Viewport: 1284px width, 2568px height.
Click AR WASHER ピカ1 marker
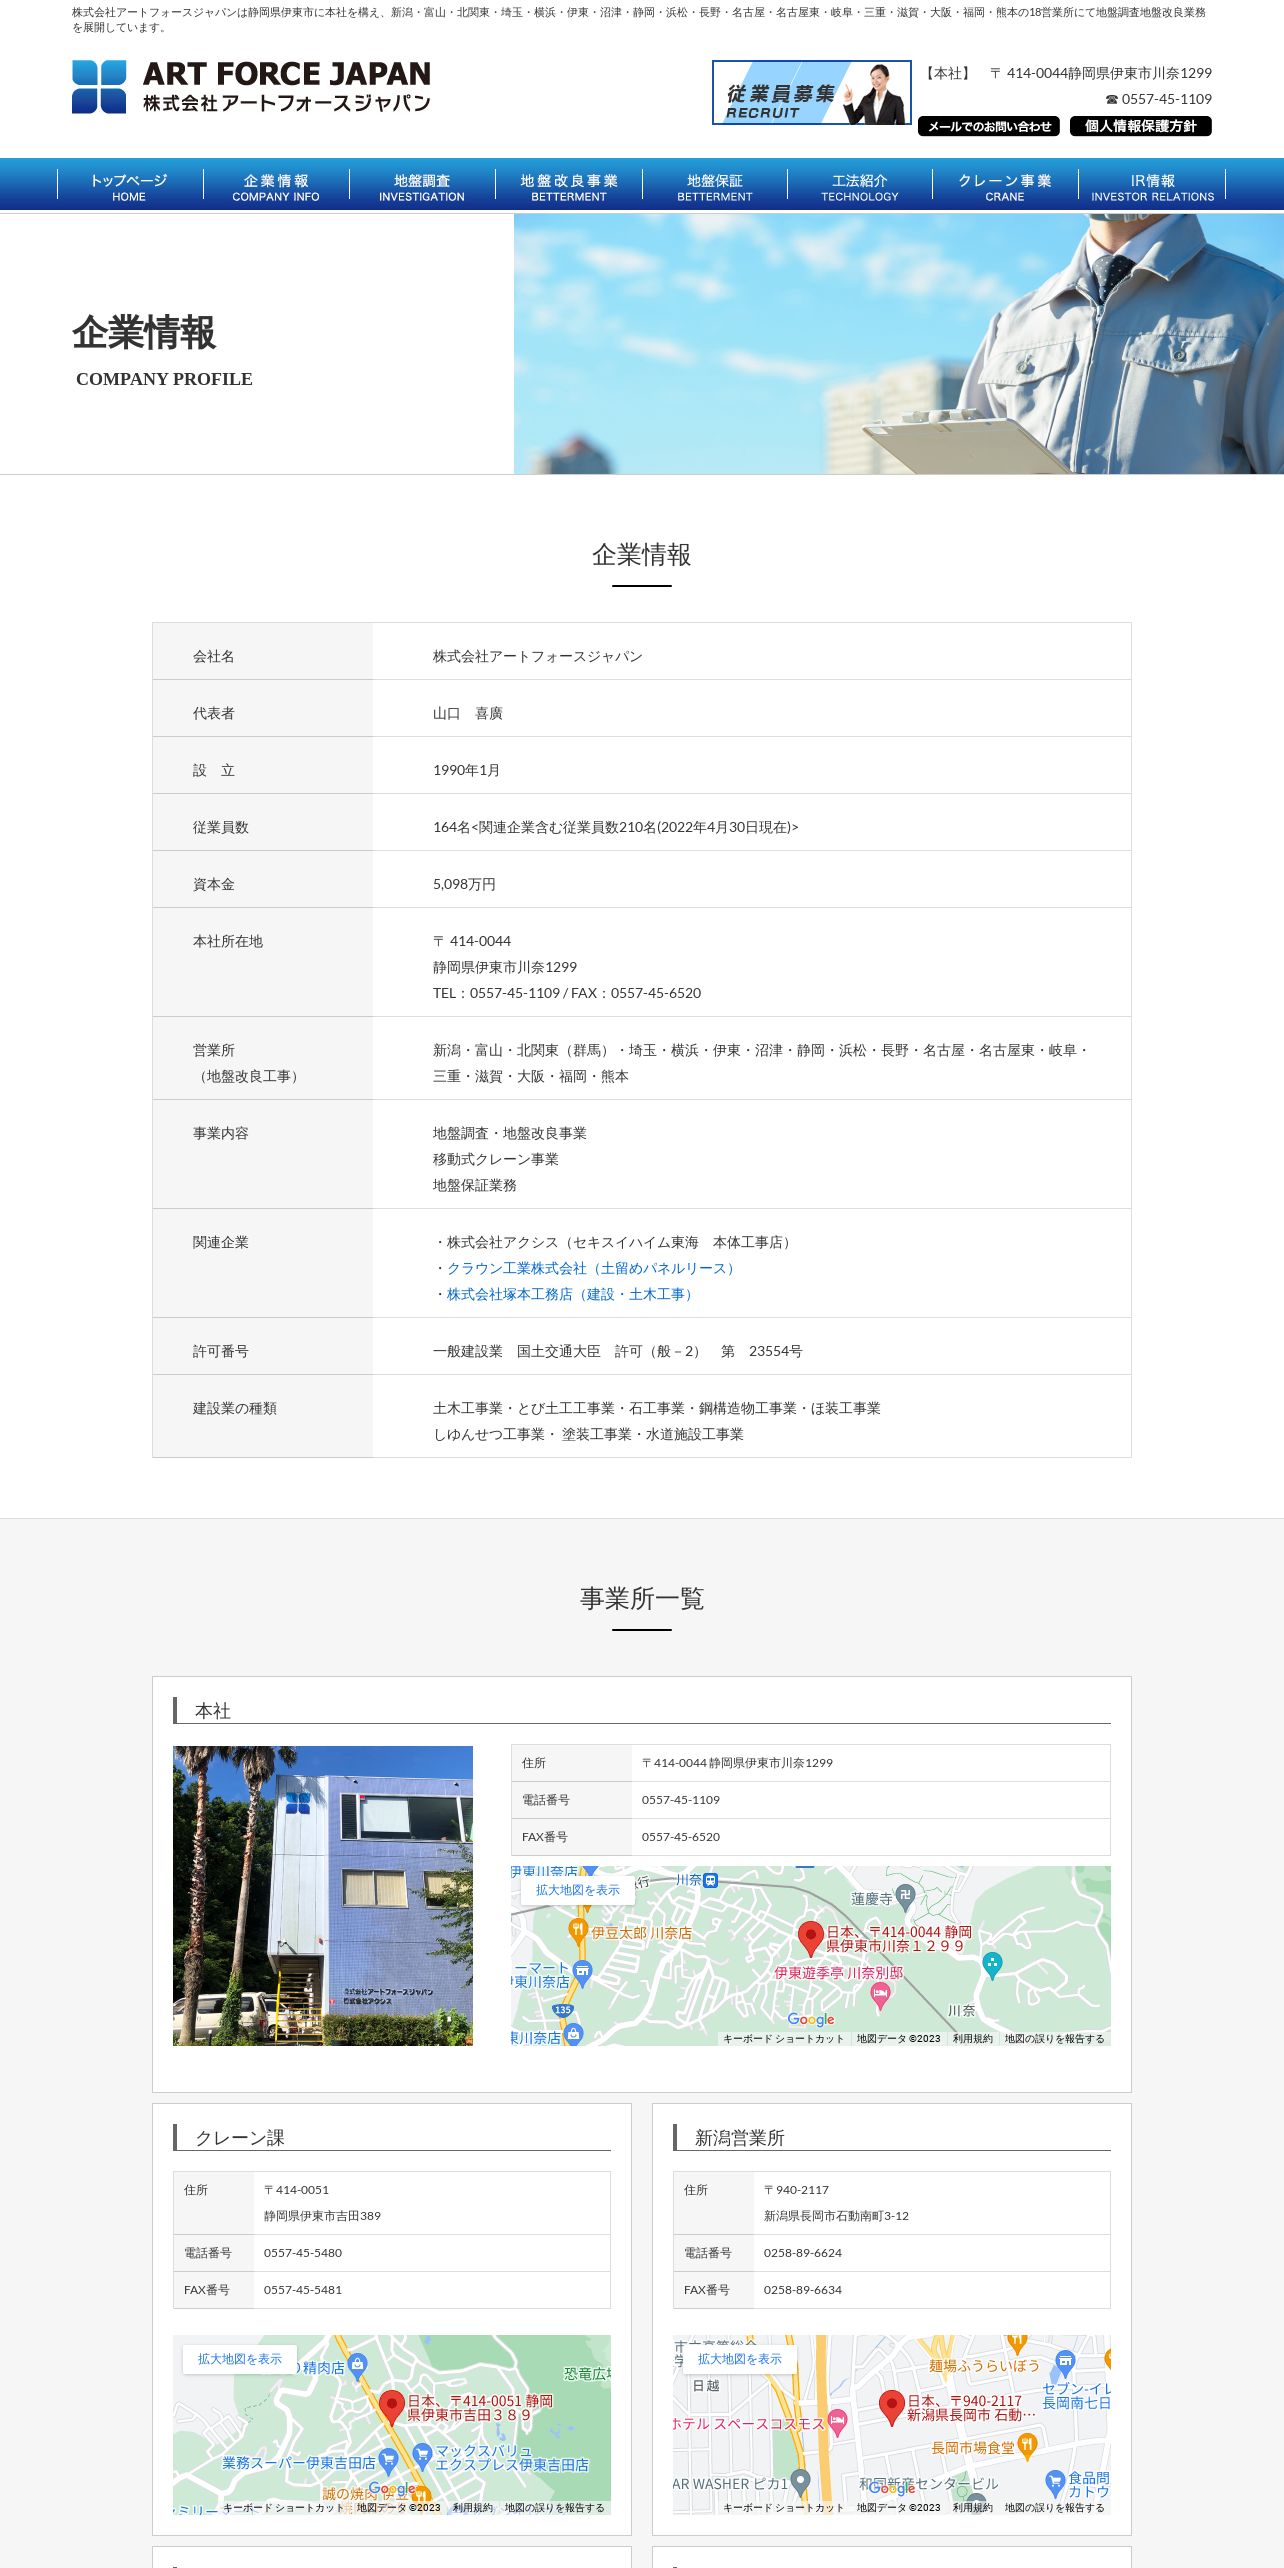coord(800,2483)
